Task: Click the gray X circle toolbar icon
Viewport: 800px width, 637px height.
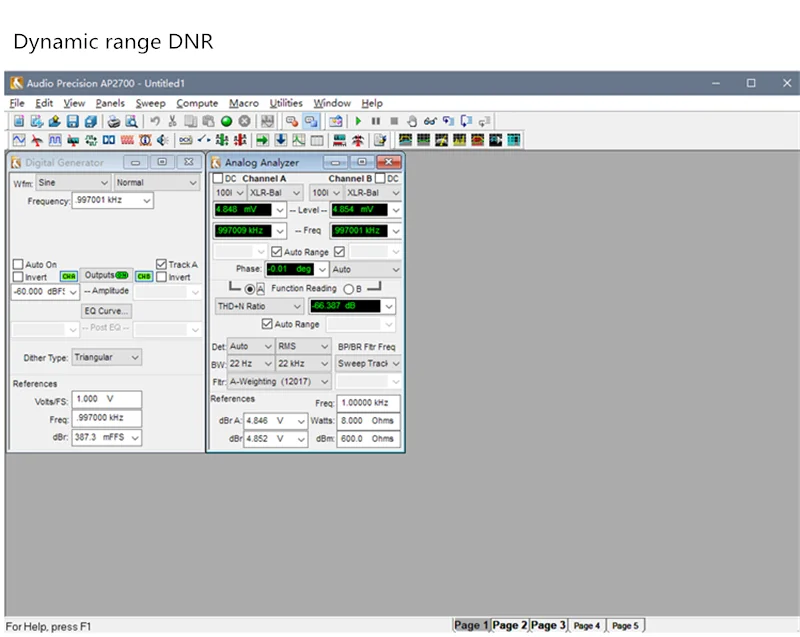Action: click(244, 121)
